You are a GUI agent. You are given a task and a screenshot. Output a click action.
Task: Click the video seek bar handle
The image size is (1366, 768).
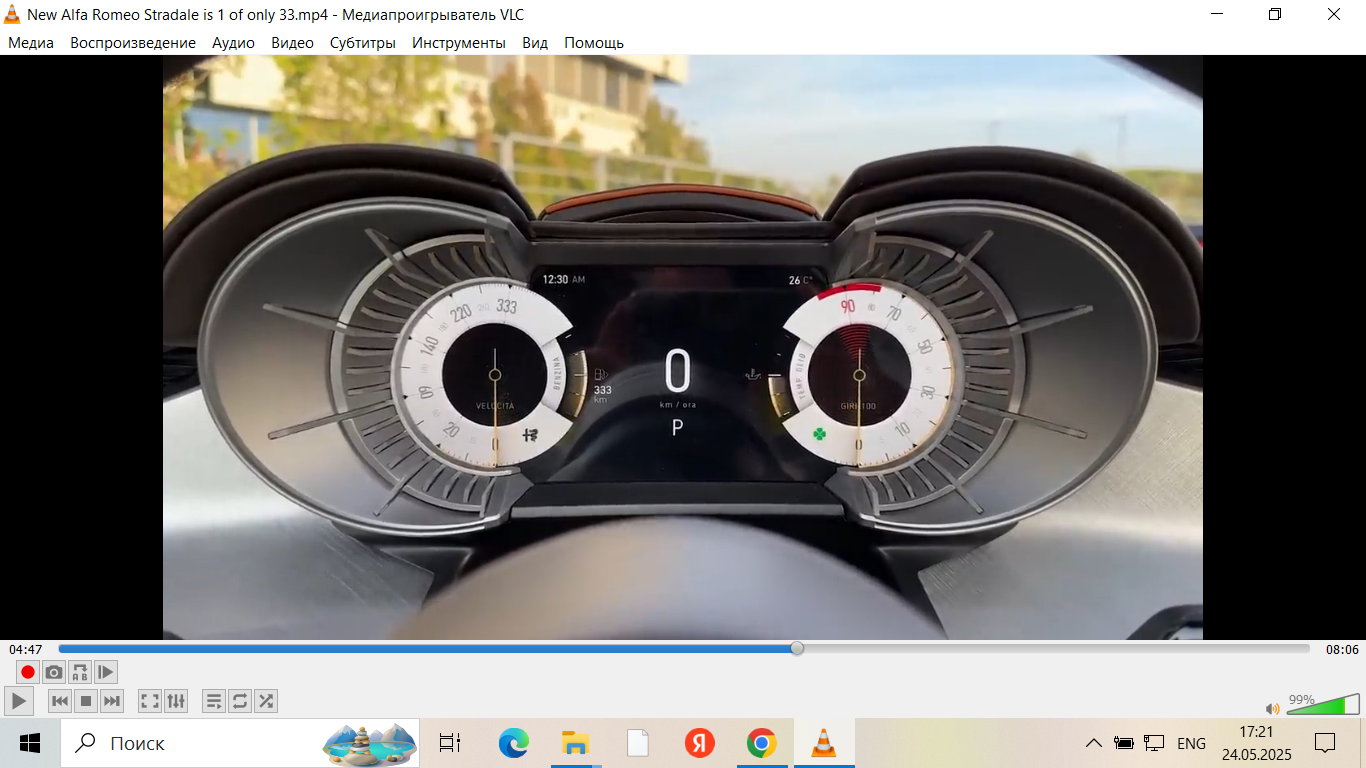point(797,648)
